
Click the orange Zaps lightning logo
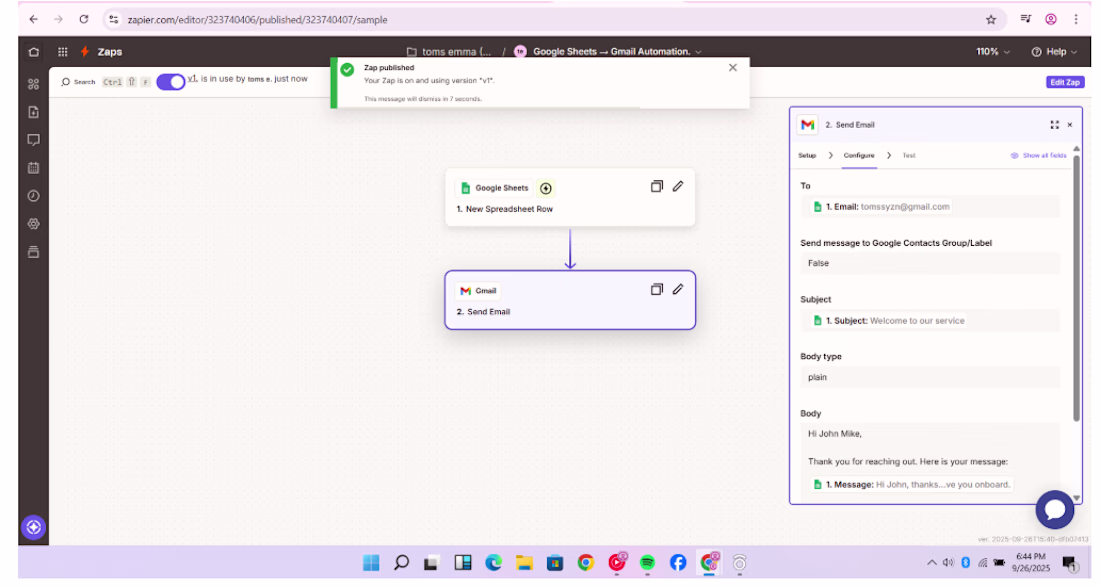click(x=85, y=52)
